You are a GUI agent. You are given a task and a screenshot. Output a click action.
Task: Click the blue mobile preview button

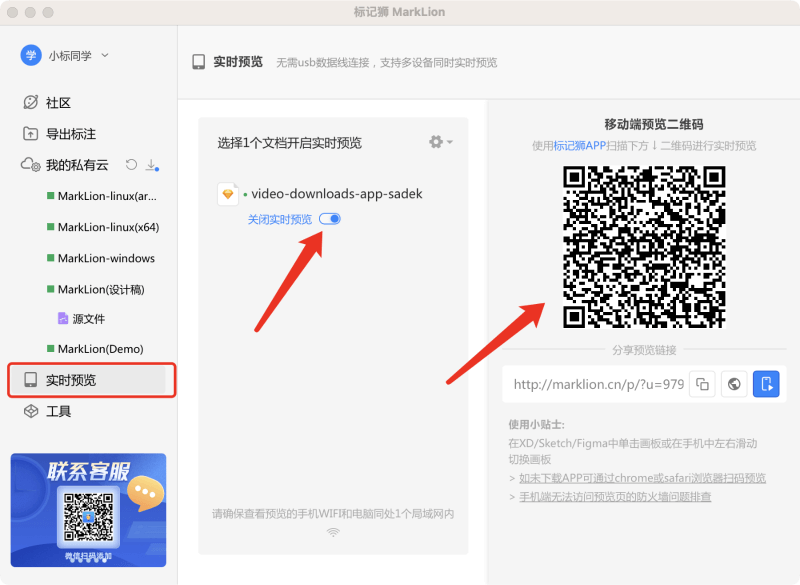tap(766, 384)
